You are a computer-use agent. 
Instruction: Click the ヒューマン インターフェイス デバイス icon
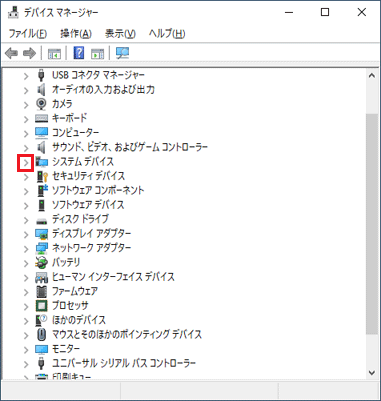[x=41, y=277]
